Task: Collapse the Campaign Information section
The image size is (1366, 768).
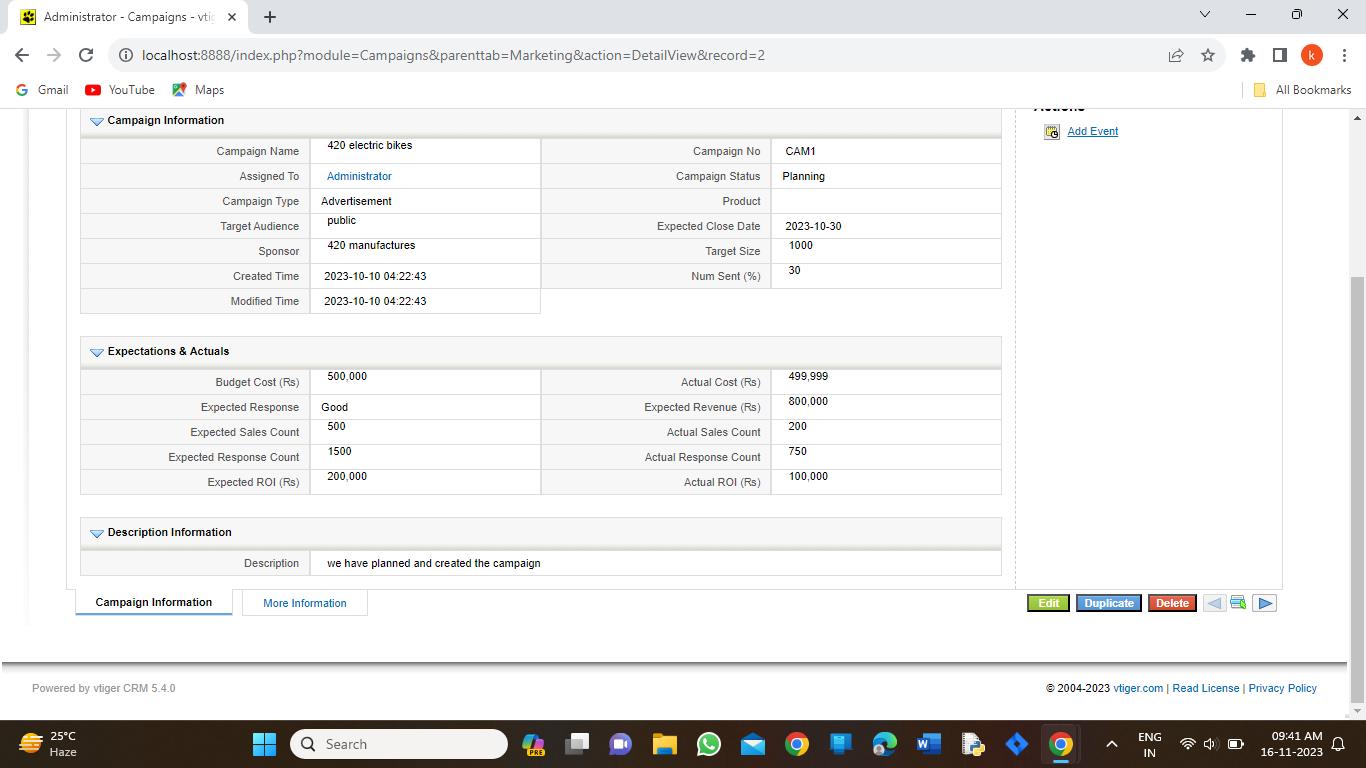Action: [x=97, y=120]
